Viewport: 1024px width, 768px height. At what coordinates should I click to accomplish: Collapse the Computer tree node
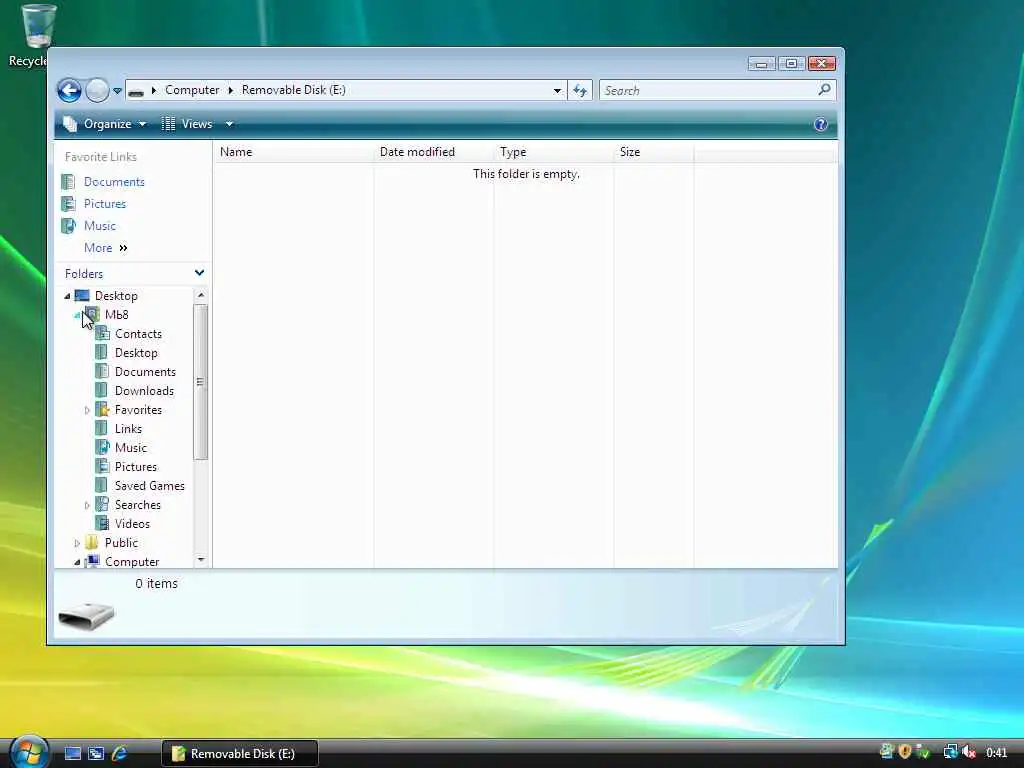(78, 562)
